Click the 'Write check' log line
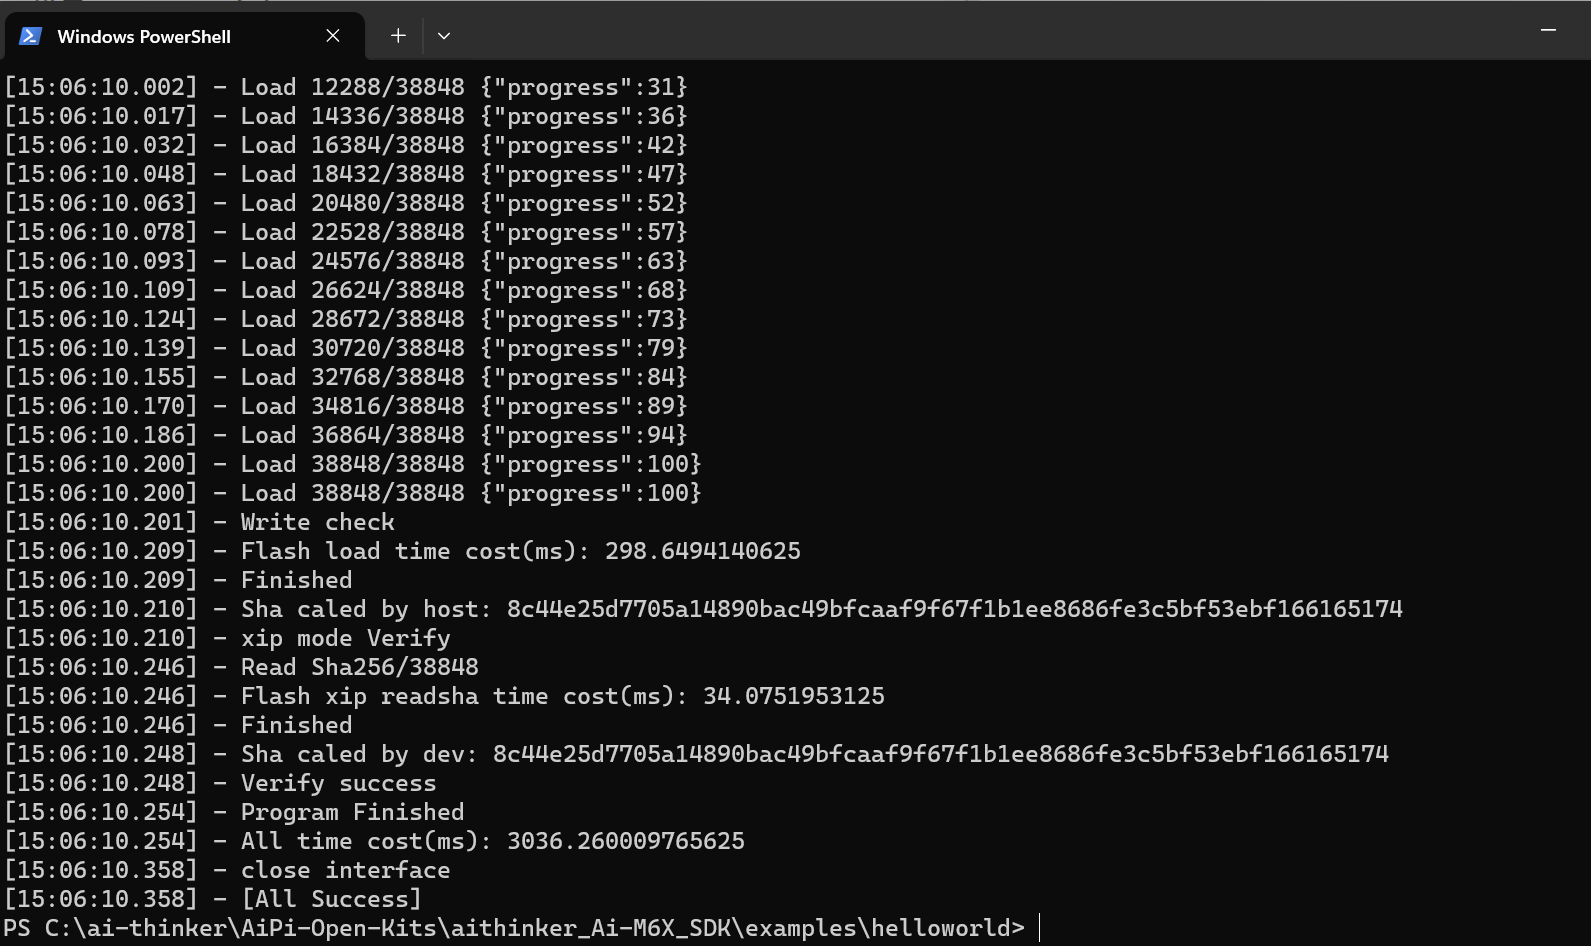 tap(317, 522)
